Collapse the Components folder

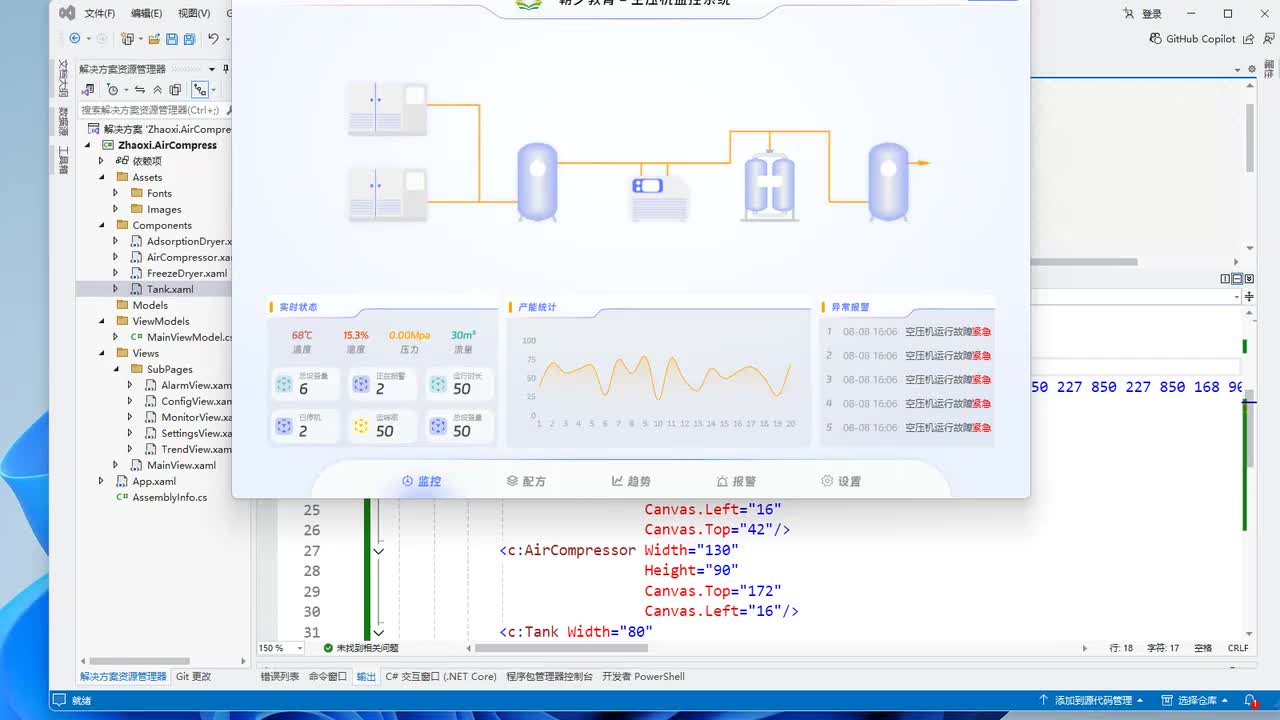click(x=102, y=225)
